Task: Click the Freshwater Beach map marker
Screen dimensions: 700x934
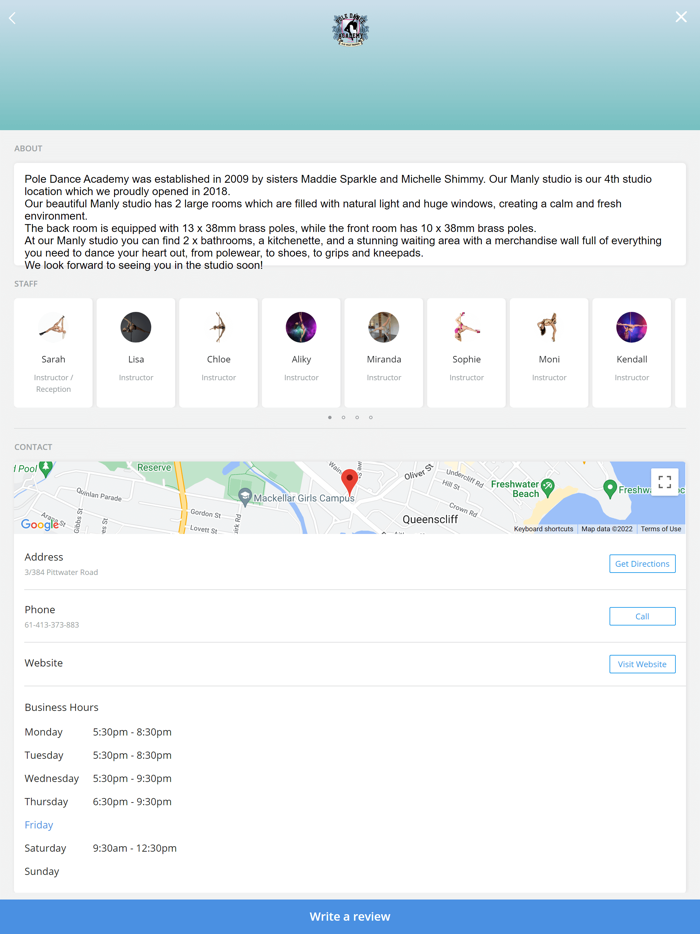Action: coord(547,487)
